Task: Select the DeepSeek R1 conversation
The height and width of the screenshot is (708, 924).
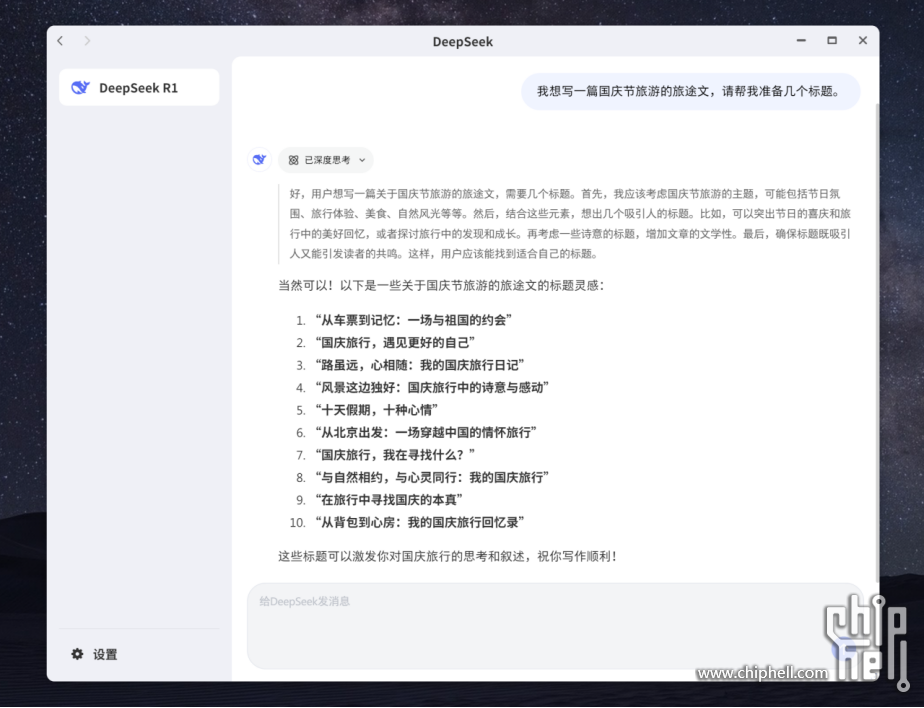Action: [139, 88]
